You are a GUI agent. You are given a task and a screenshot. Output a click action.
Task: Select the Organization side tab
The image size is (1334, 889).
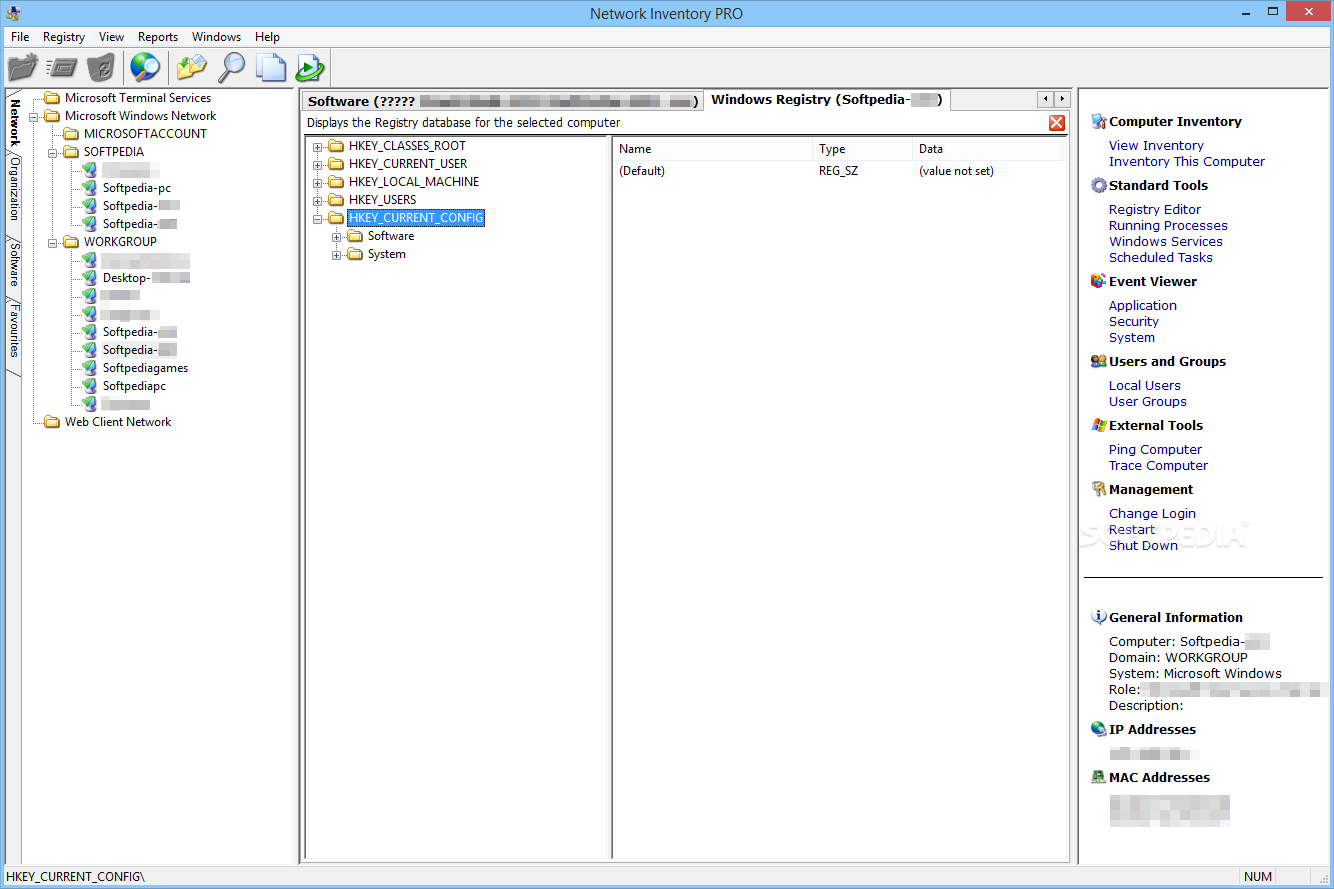tap(14, 187)
